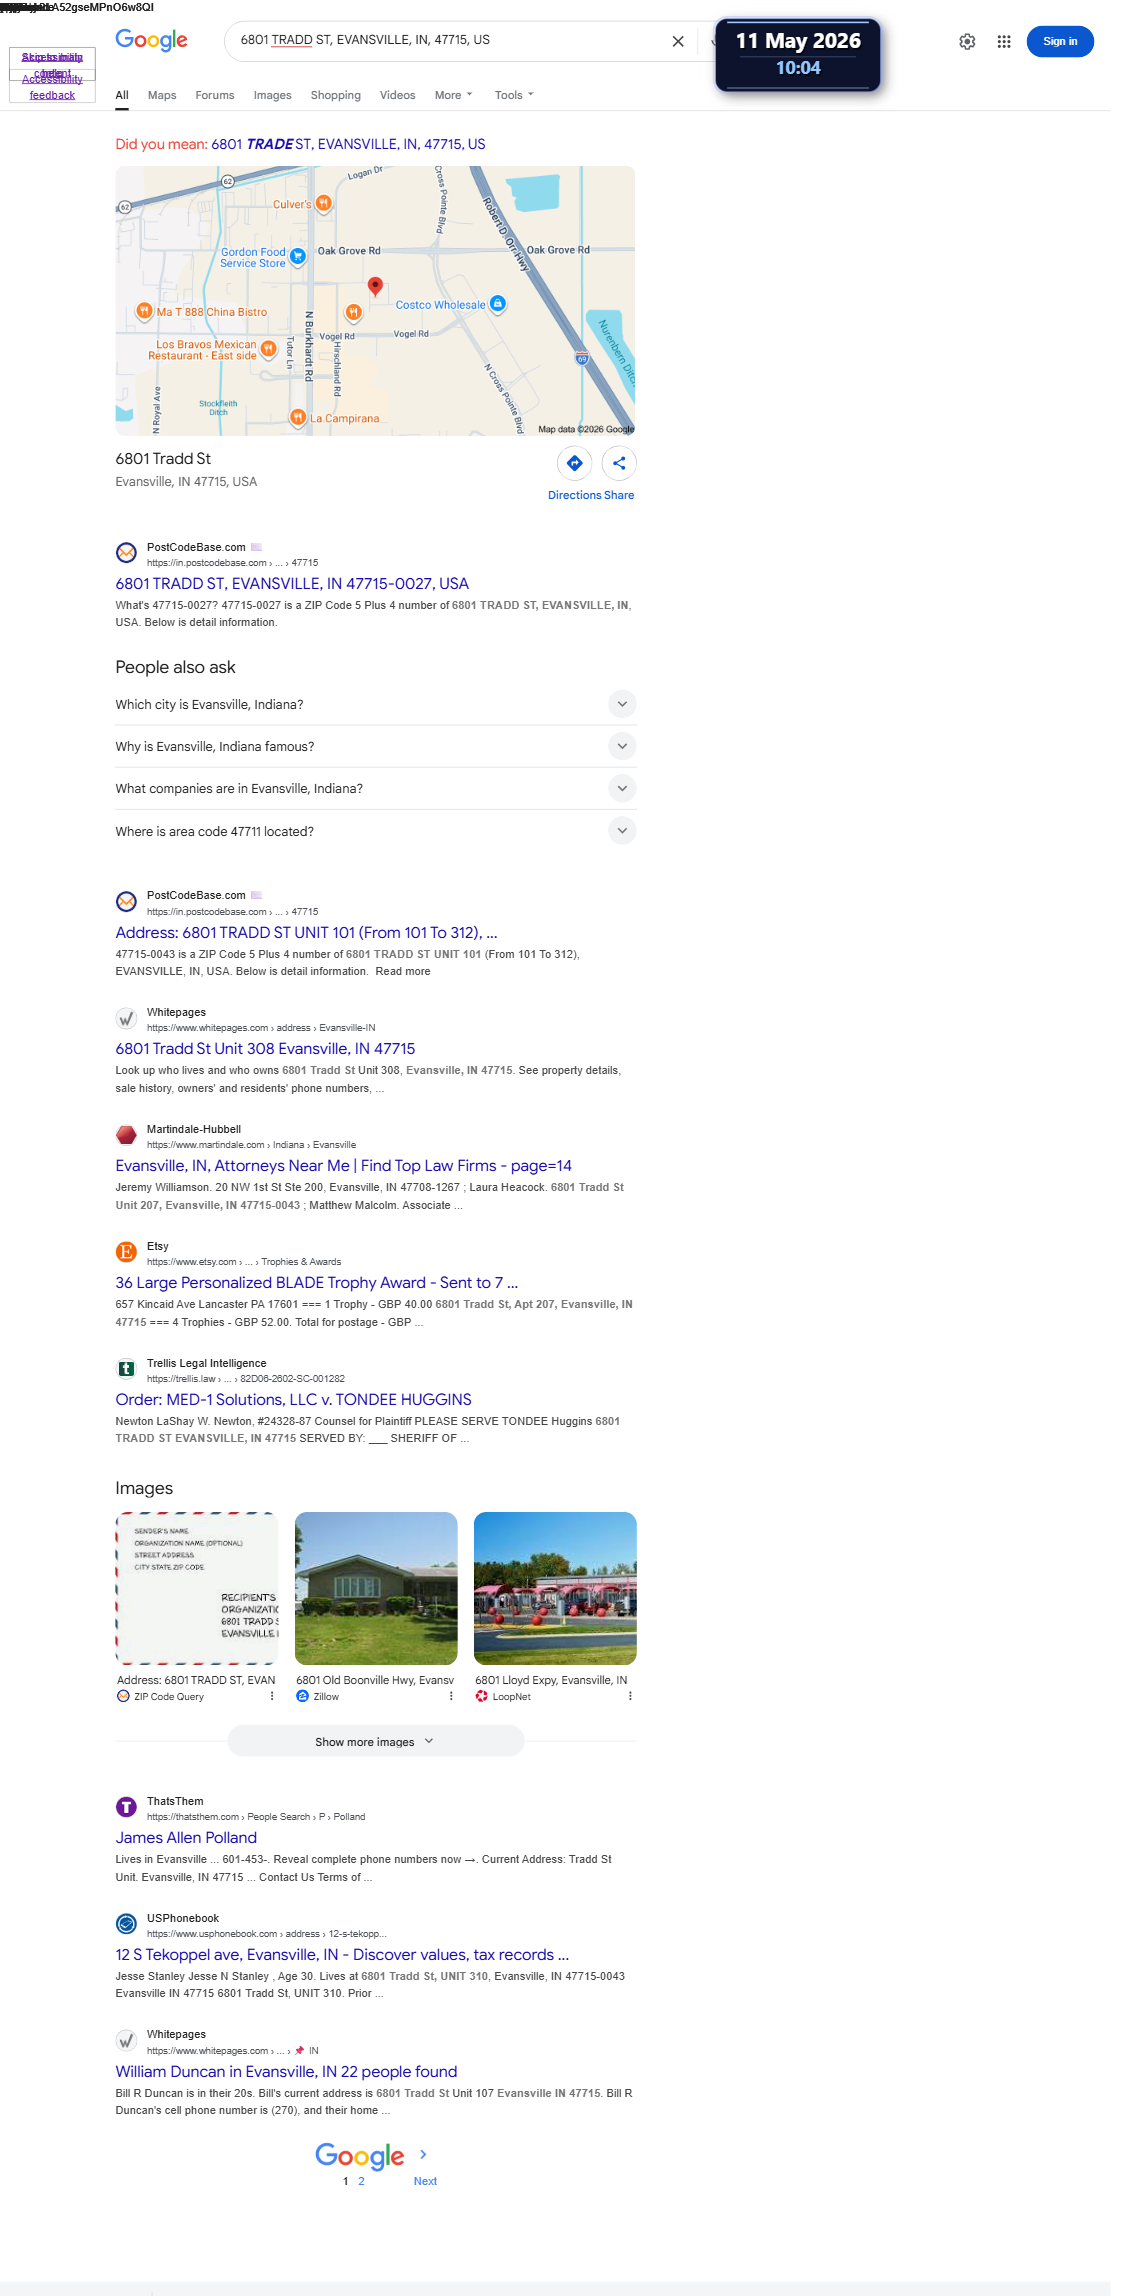Click the Sign in button
The image size is (1124, 2296).
(1060, 41)
